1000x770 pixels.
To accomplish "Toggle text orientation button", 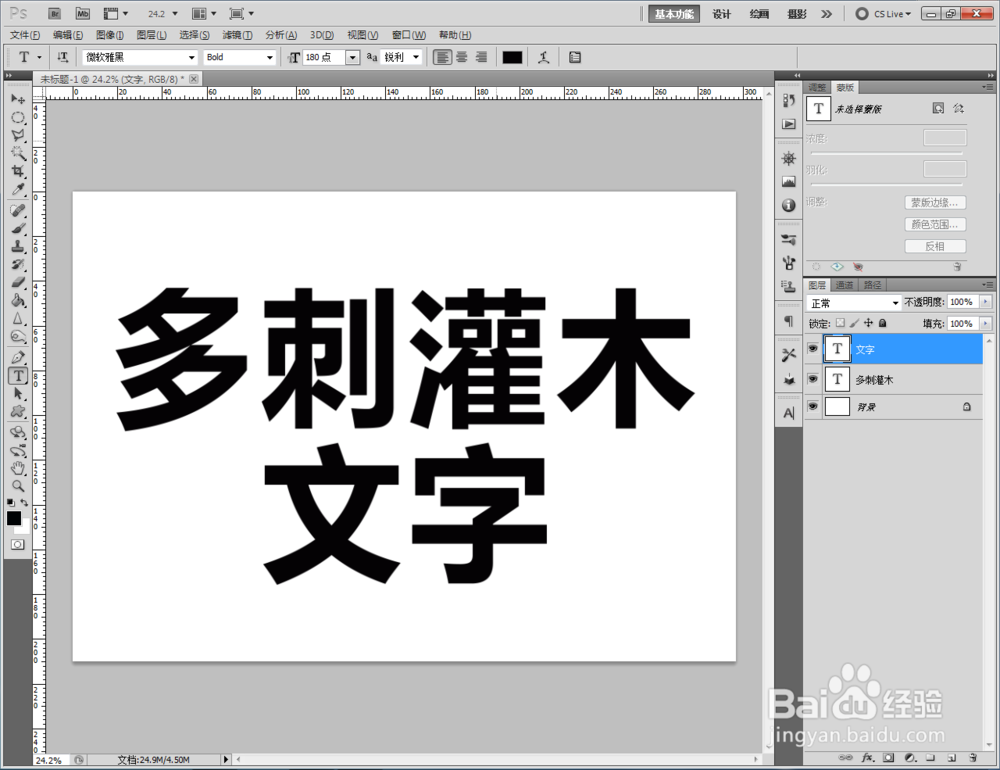I will [62, 57].
